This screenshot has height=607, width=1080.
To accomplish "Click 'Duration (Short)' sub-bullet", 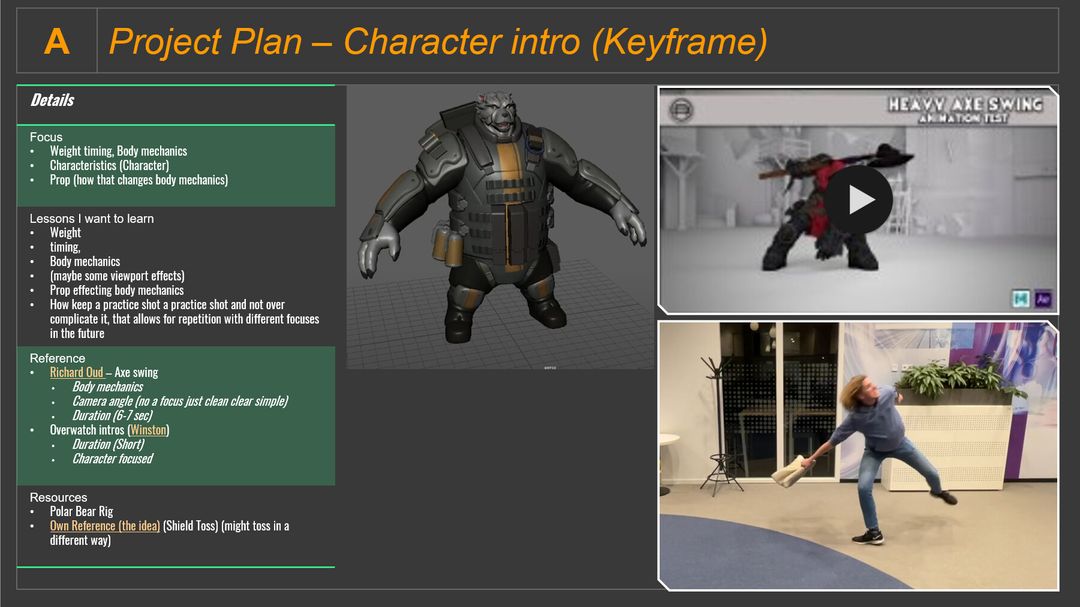I will click(x=108, y=444).
